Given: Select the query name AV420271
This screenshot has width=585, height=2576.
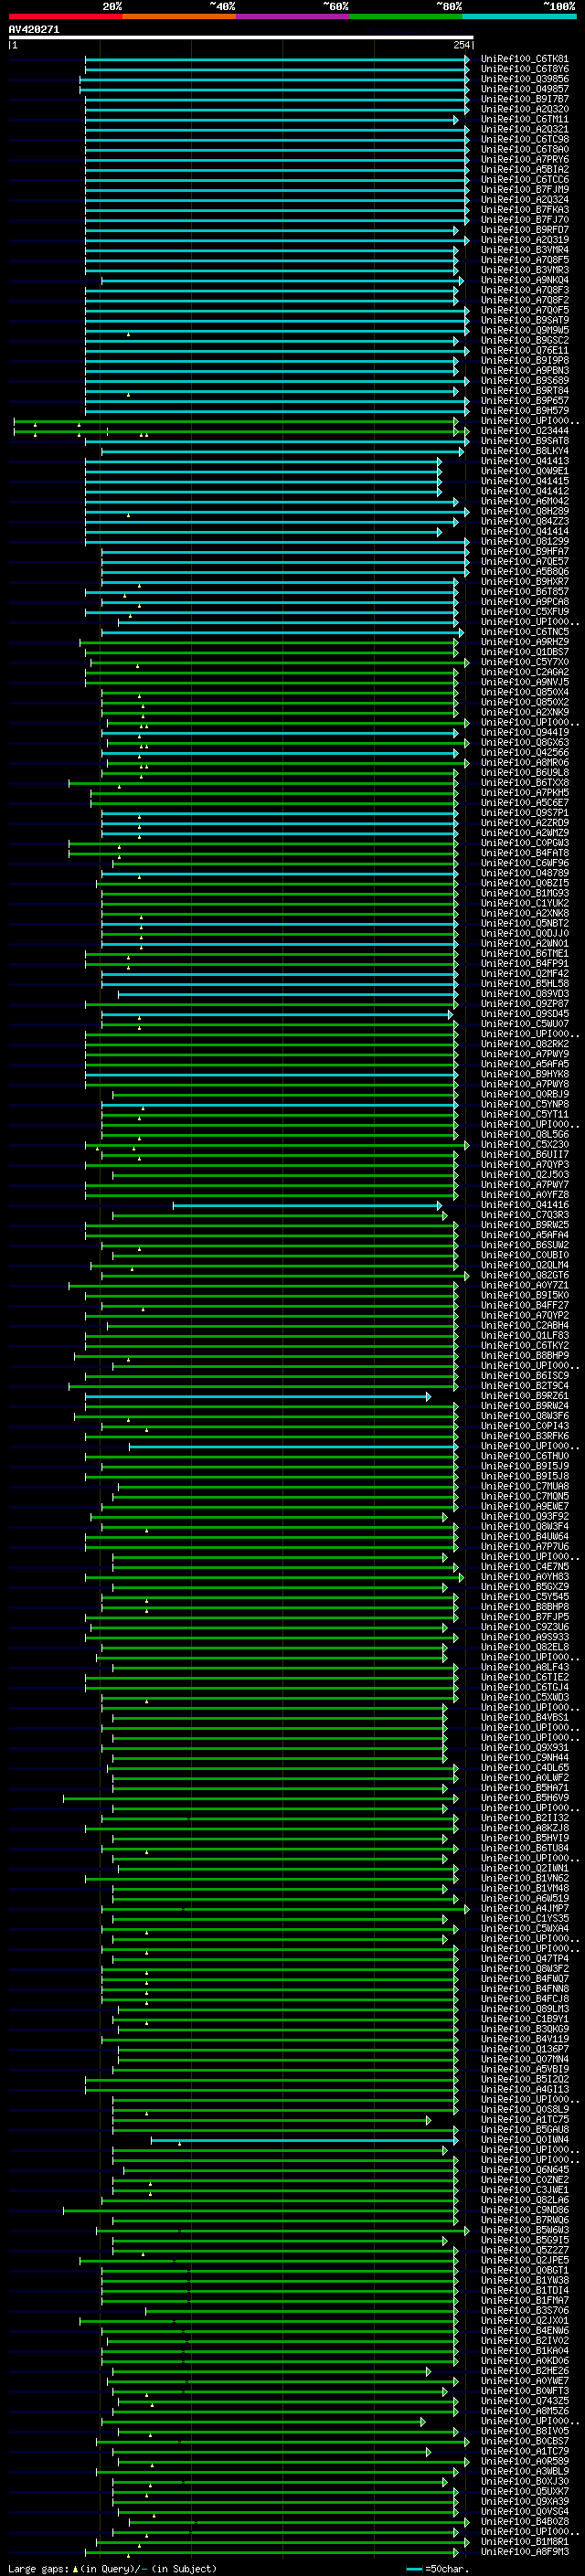Looking at the screenshot, I should coord(34,30).
